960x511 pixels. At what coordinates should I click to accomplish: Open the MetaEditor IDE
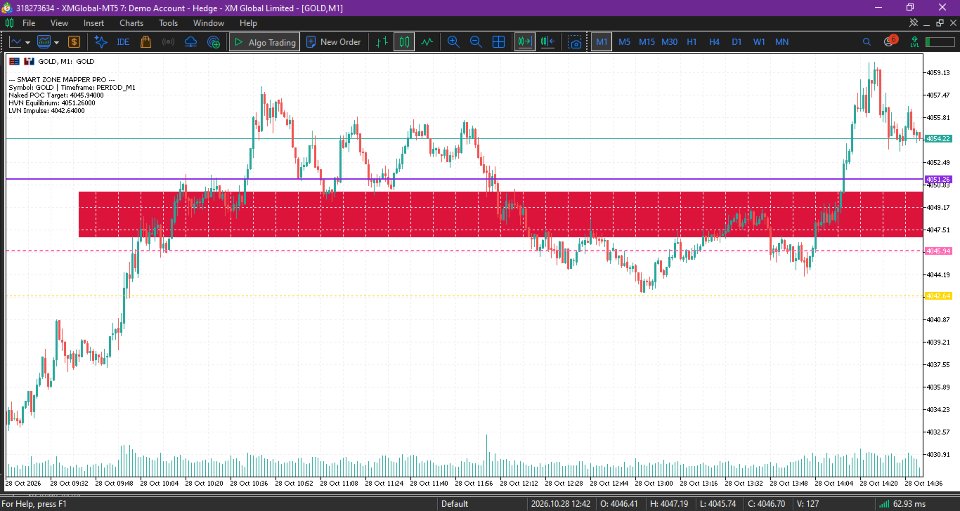pos(123,42)
